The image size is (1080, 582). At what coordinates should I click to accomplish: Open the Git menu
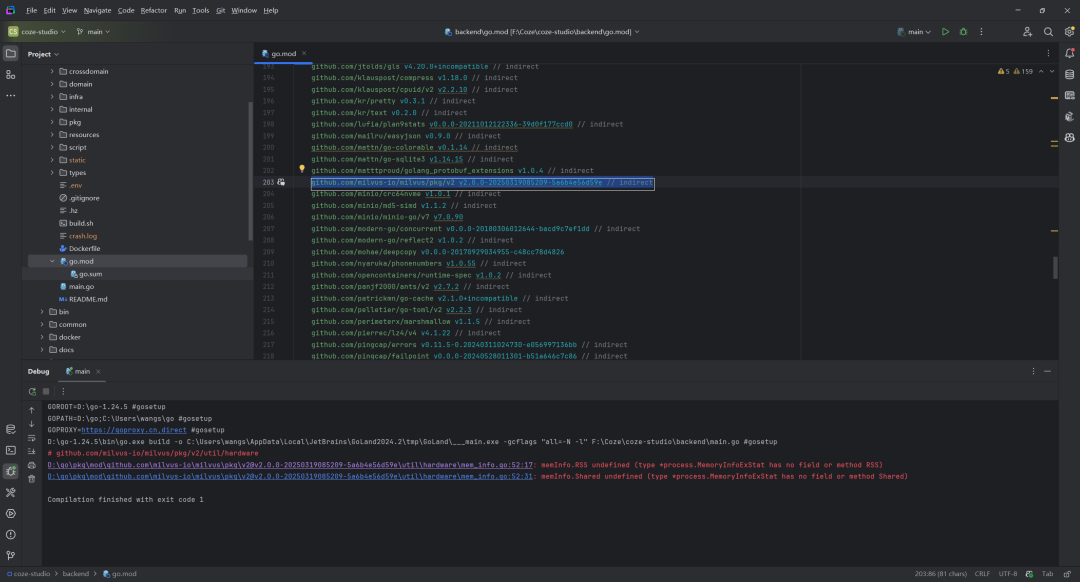tap(220, 10)
